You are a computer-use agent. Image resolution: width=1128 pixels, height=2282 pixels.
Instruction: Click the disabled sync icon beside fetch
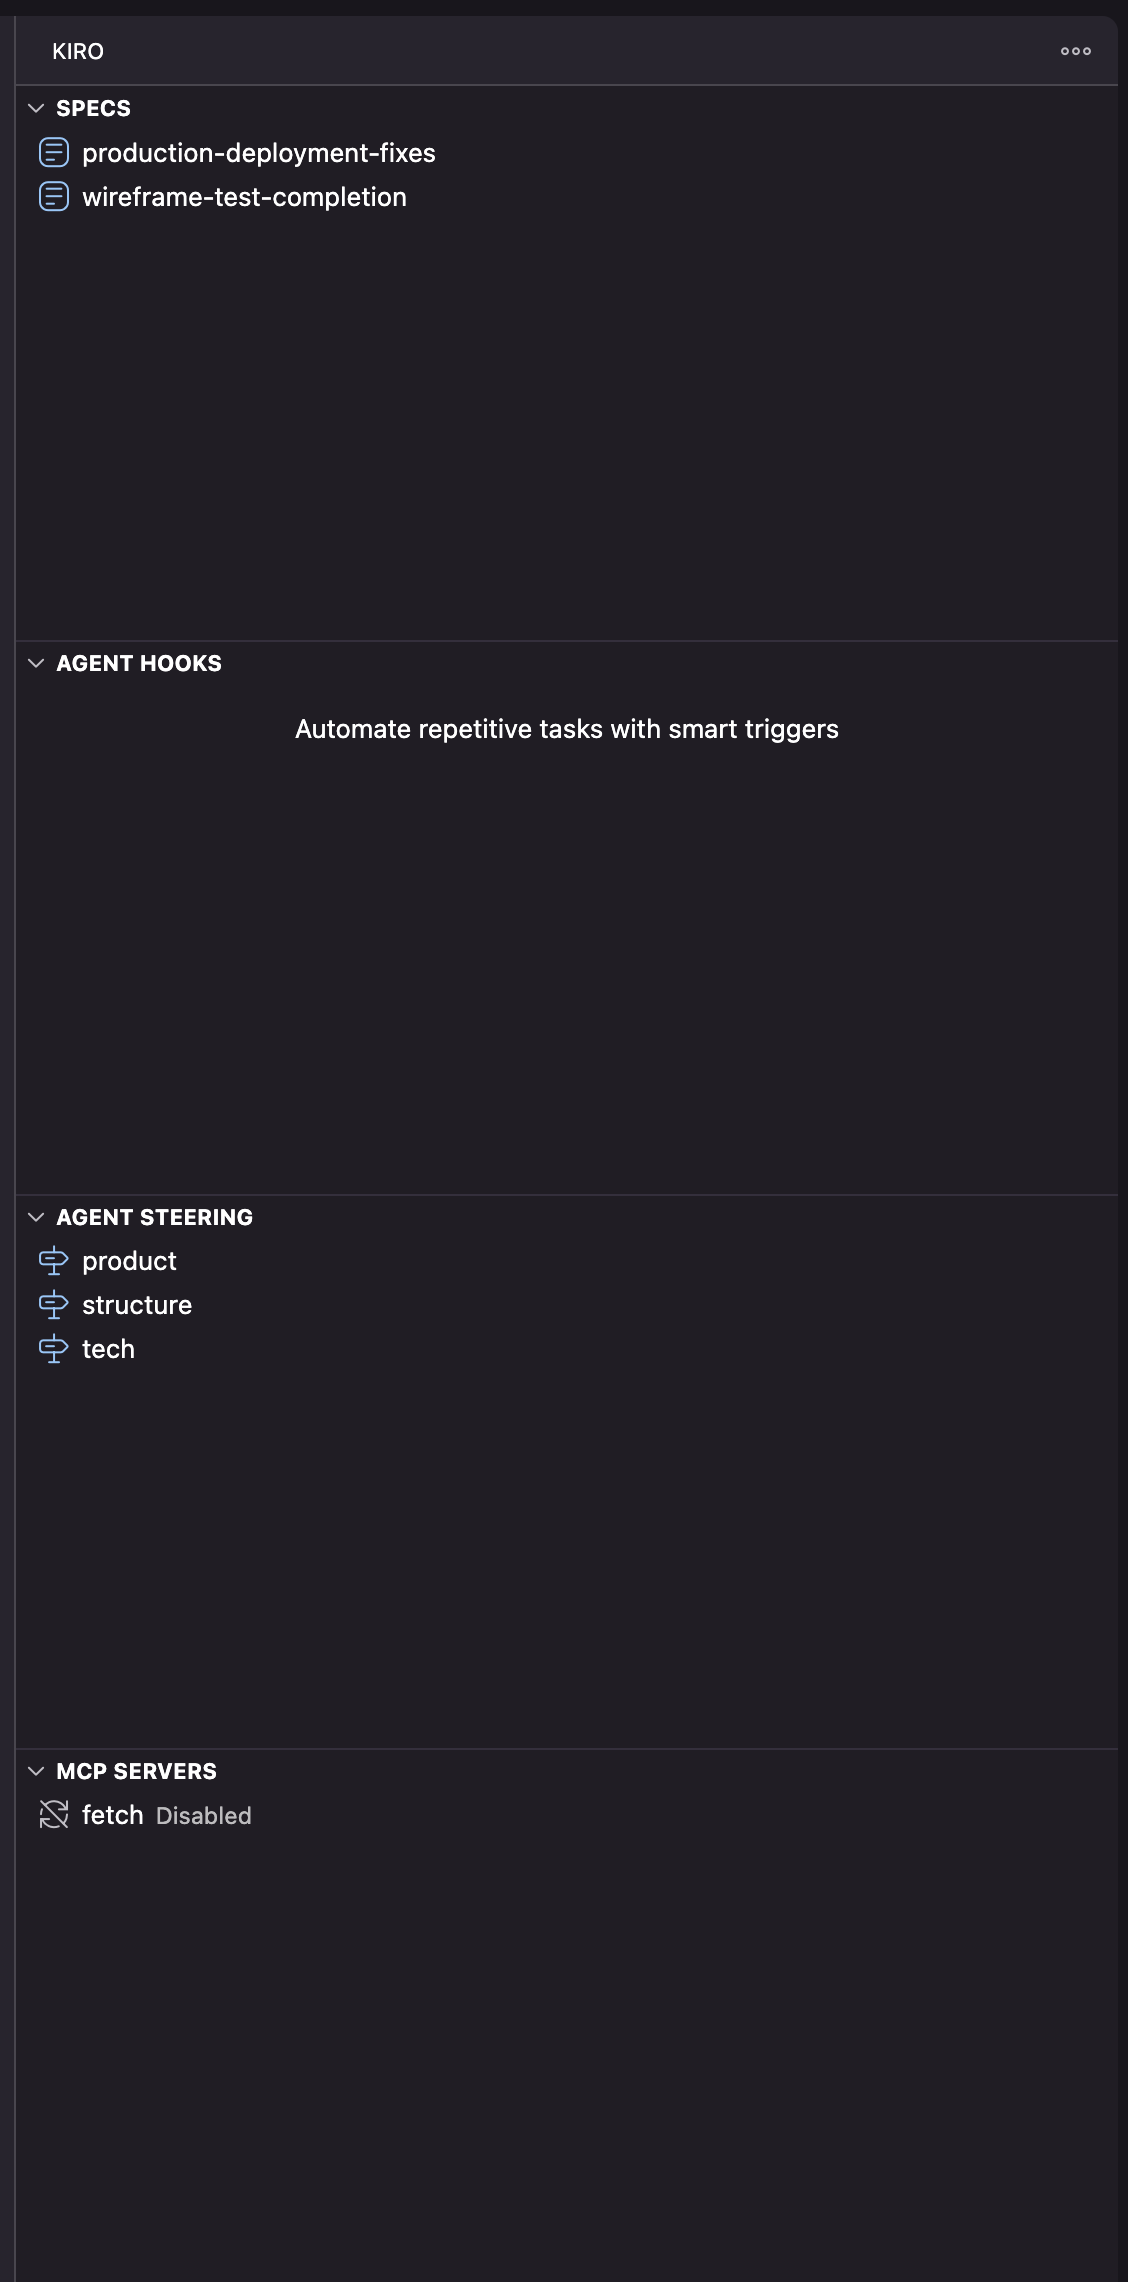[x=54, y=1815]
